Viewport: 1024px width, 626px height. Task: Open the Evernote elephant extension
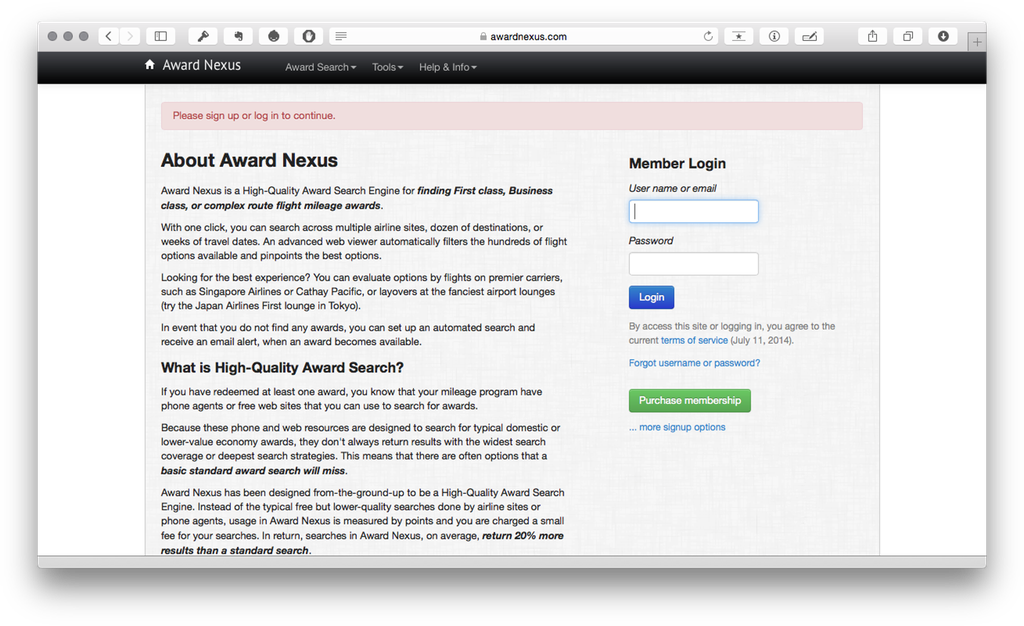click(238, 37)
